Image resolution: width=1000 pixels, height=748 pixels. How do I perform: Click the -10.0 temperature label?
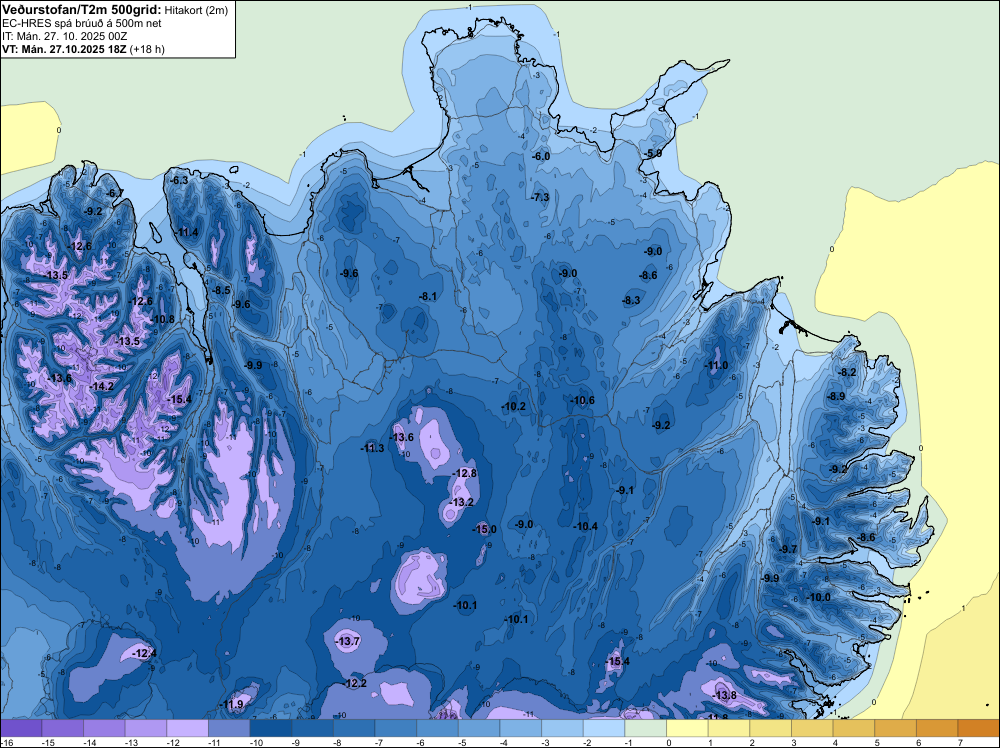pyautogui.click(x=819, y=598)
